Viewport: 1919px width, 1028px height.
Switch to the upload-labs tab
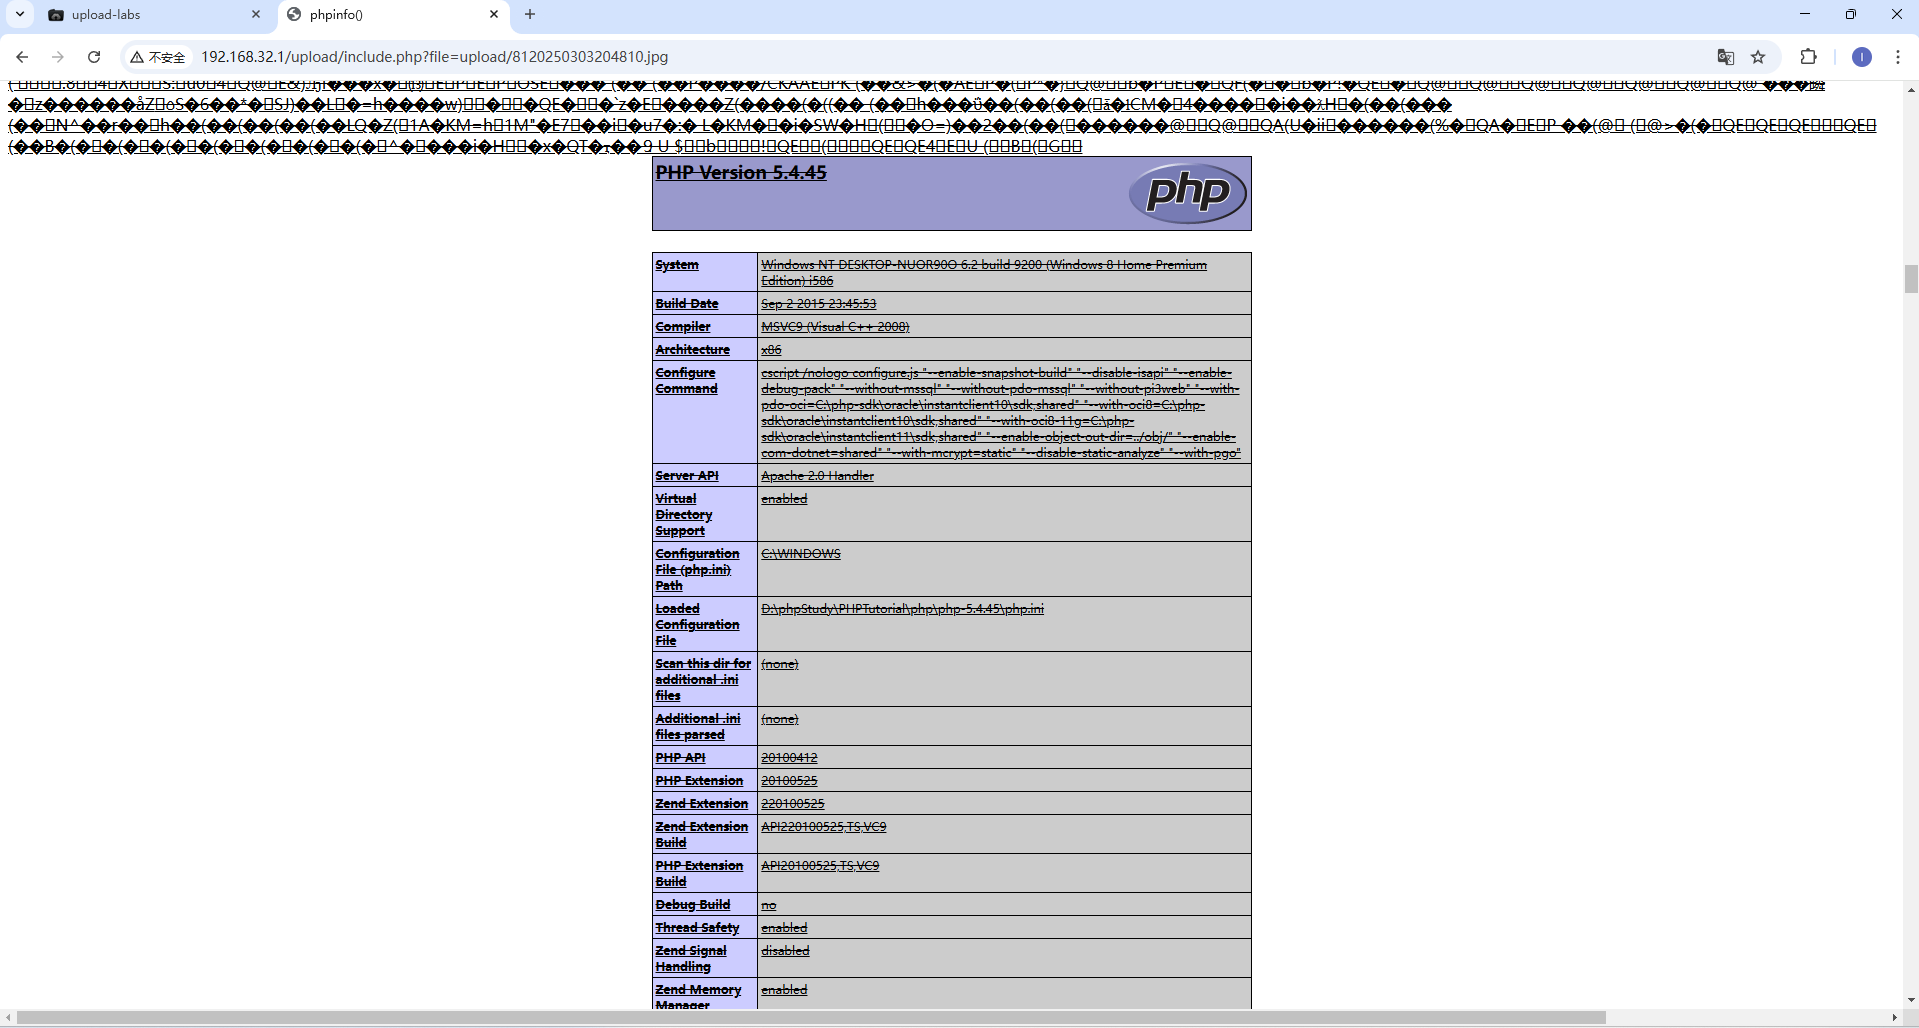pos(155,14)
